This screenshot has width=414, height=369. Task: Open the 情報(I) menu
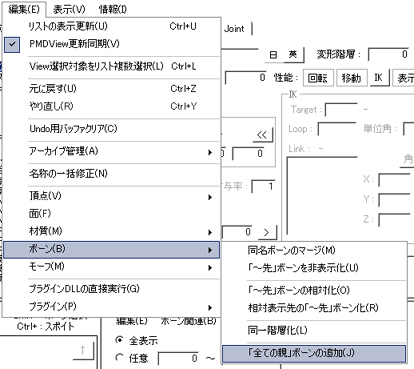[113, 9]
